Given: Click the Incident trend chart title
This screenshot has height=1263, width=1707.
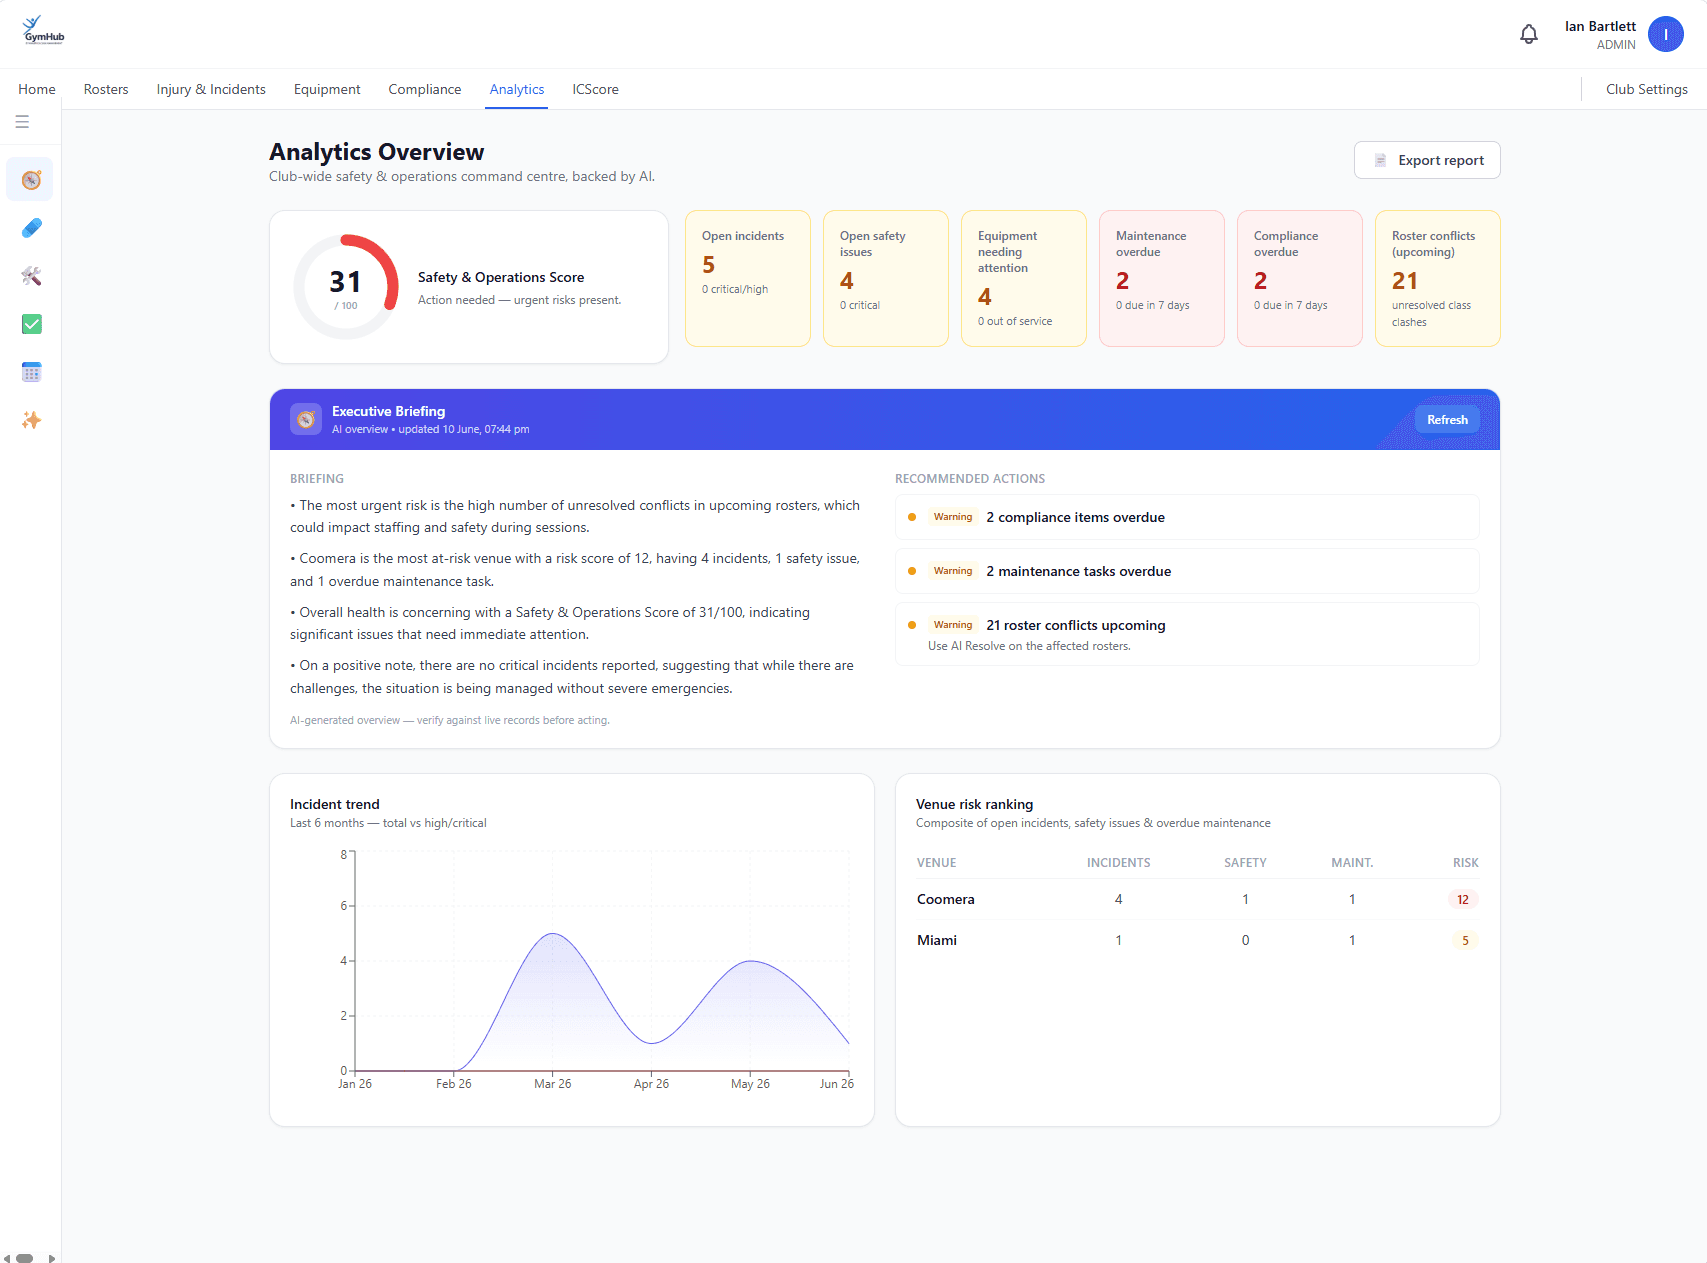Looking at the screenshot, I should point(335,804).
